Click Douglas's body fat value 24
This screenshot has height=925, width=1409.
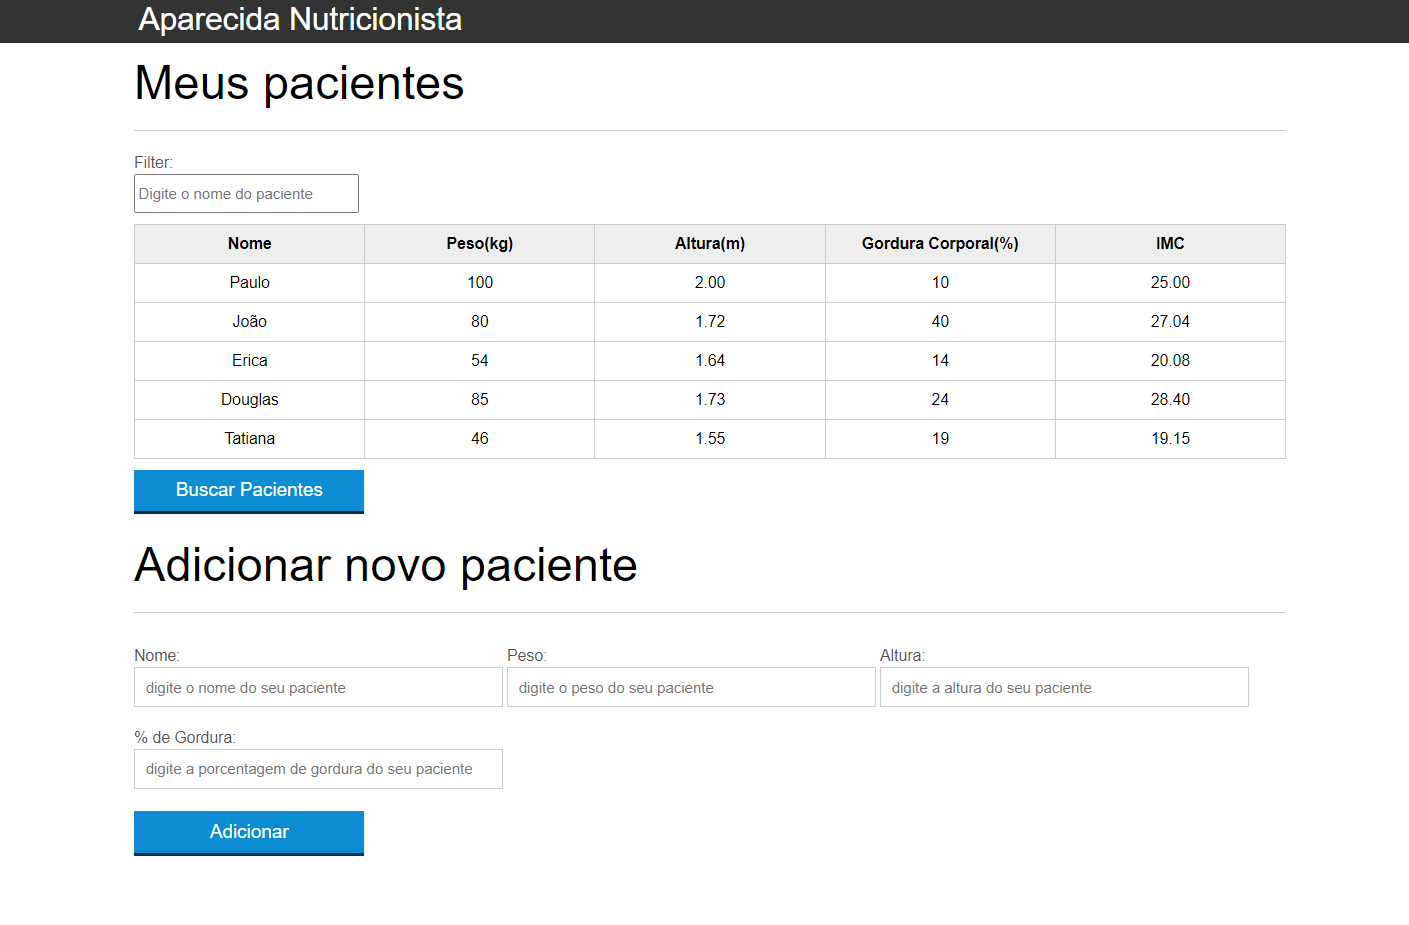tap(940, 400)
